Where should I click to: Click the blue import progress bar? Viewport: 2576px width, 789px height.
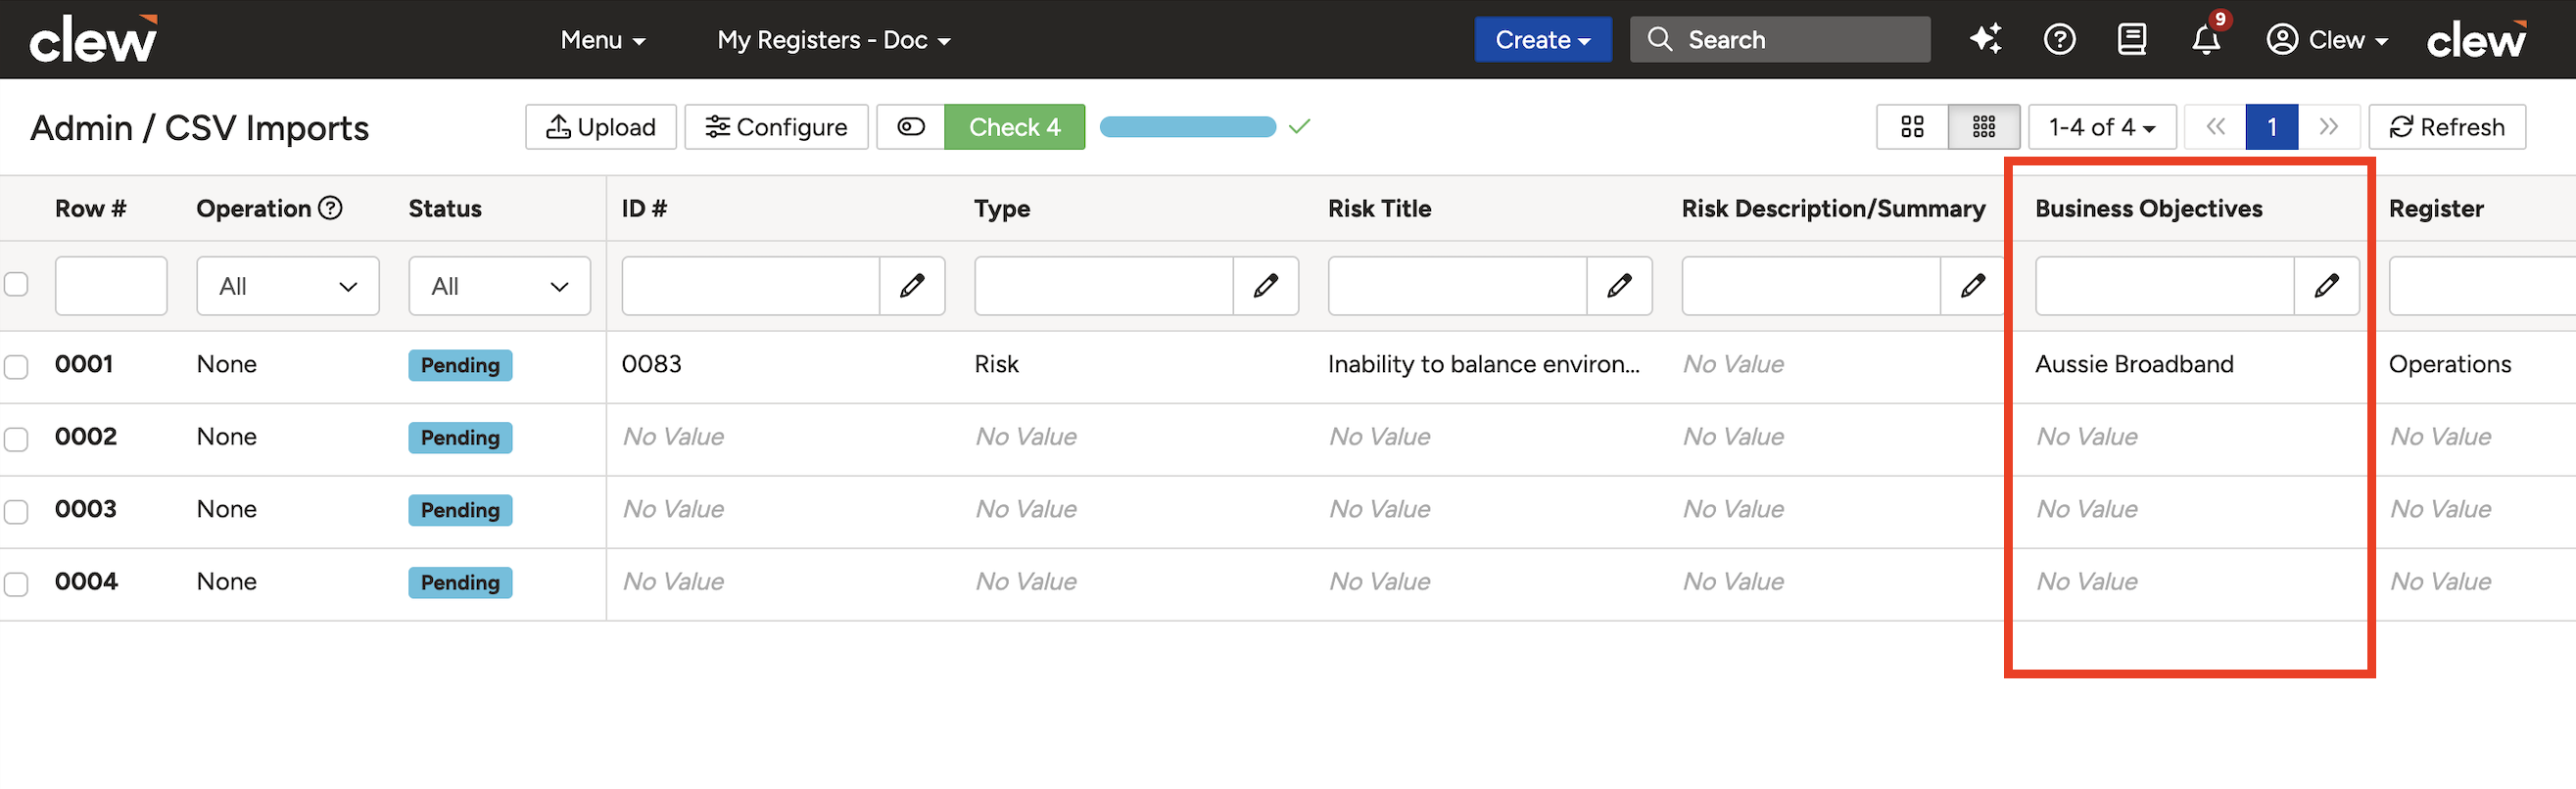[1188, 127]
